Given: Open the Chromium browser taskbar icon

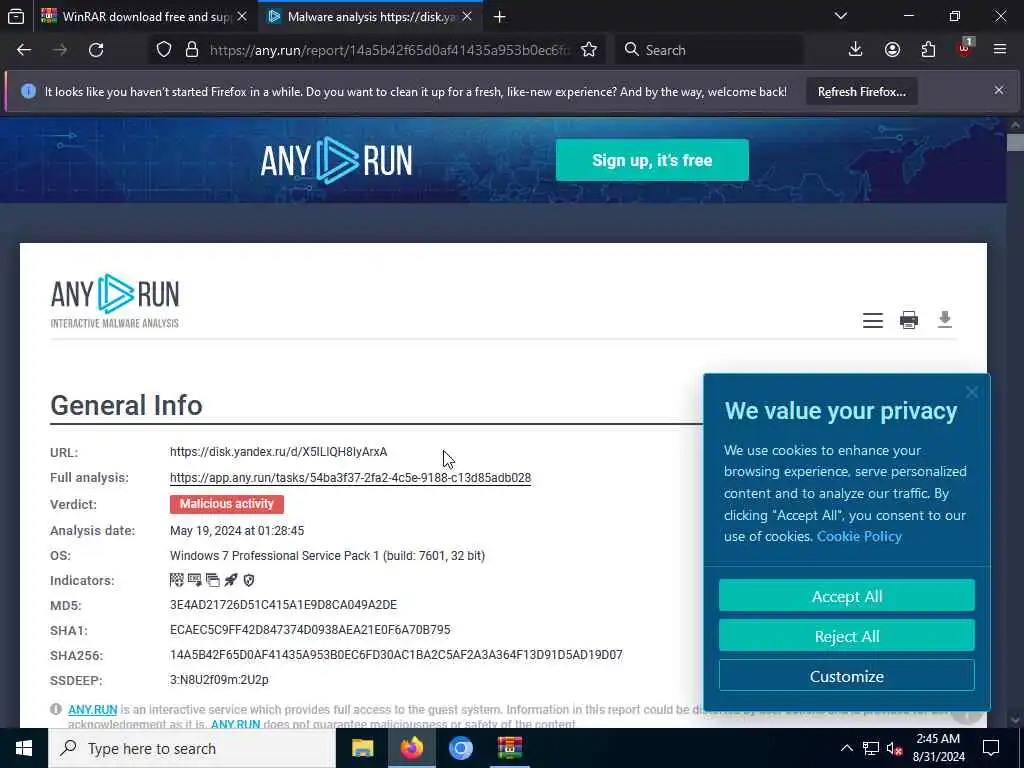Looking at the screenshot, I should (460, 748).
